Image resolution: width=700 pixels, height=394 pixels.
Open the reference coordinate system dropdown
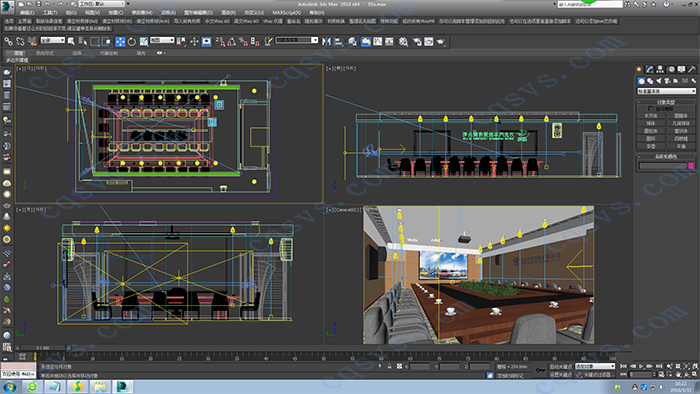pos(162,40)
